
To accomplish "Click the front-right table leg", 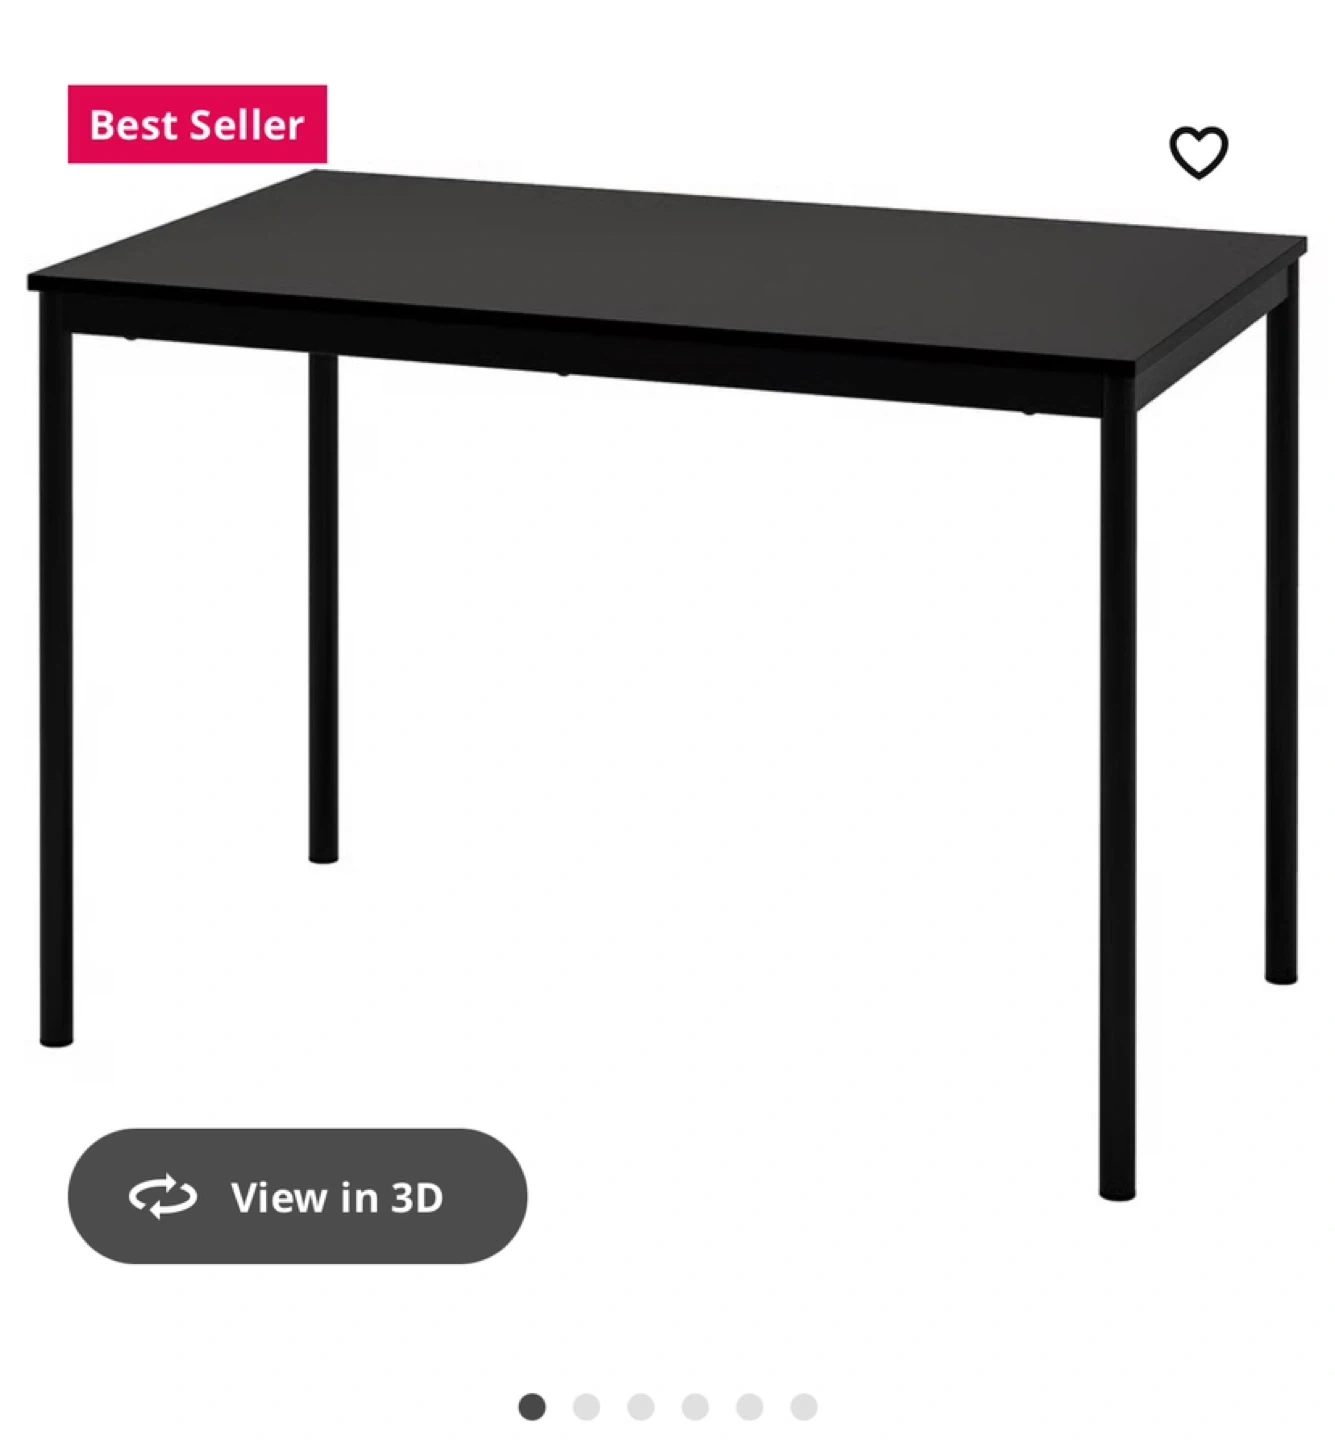I will coord(1118,800).
